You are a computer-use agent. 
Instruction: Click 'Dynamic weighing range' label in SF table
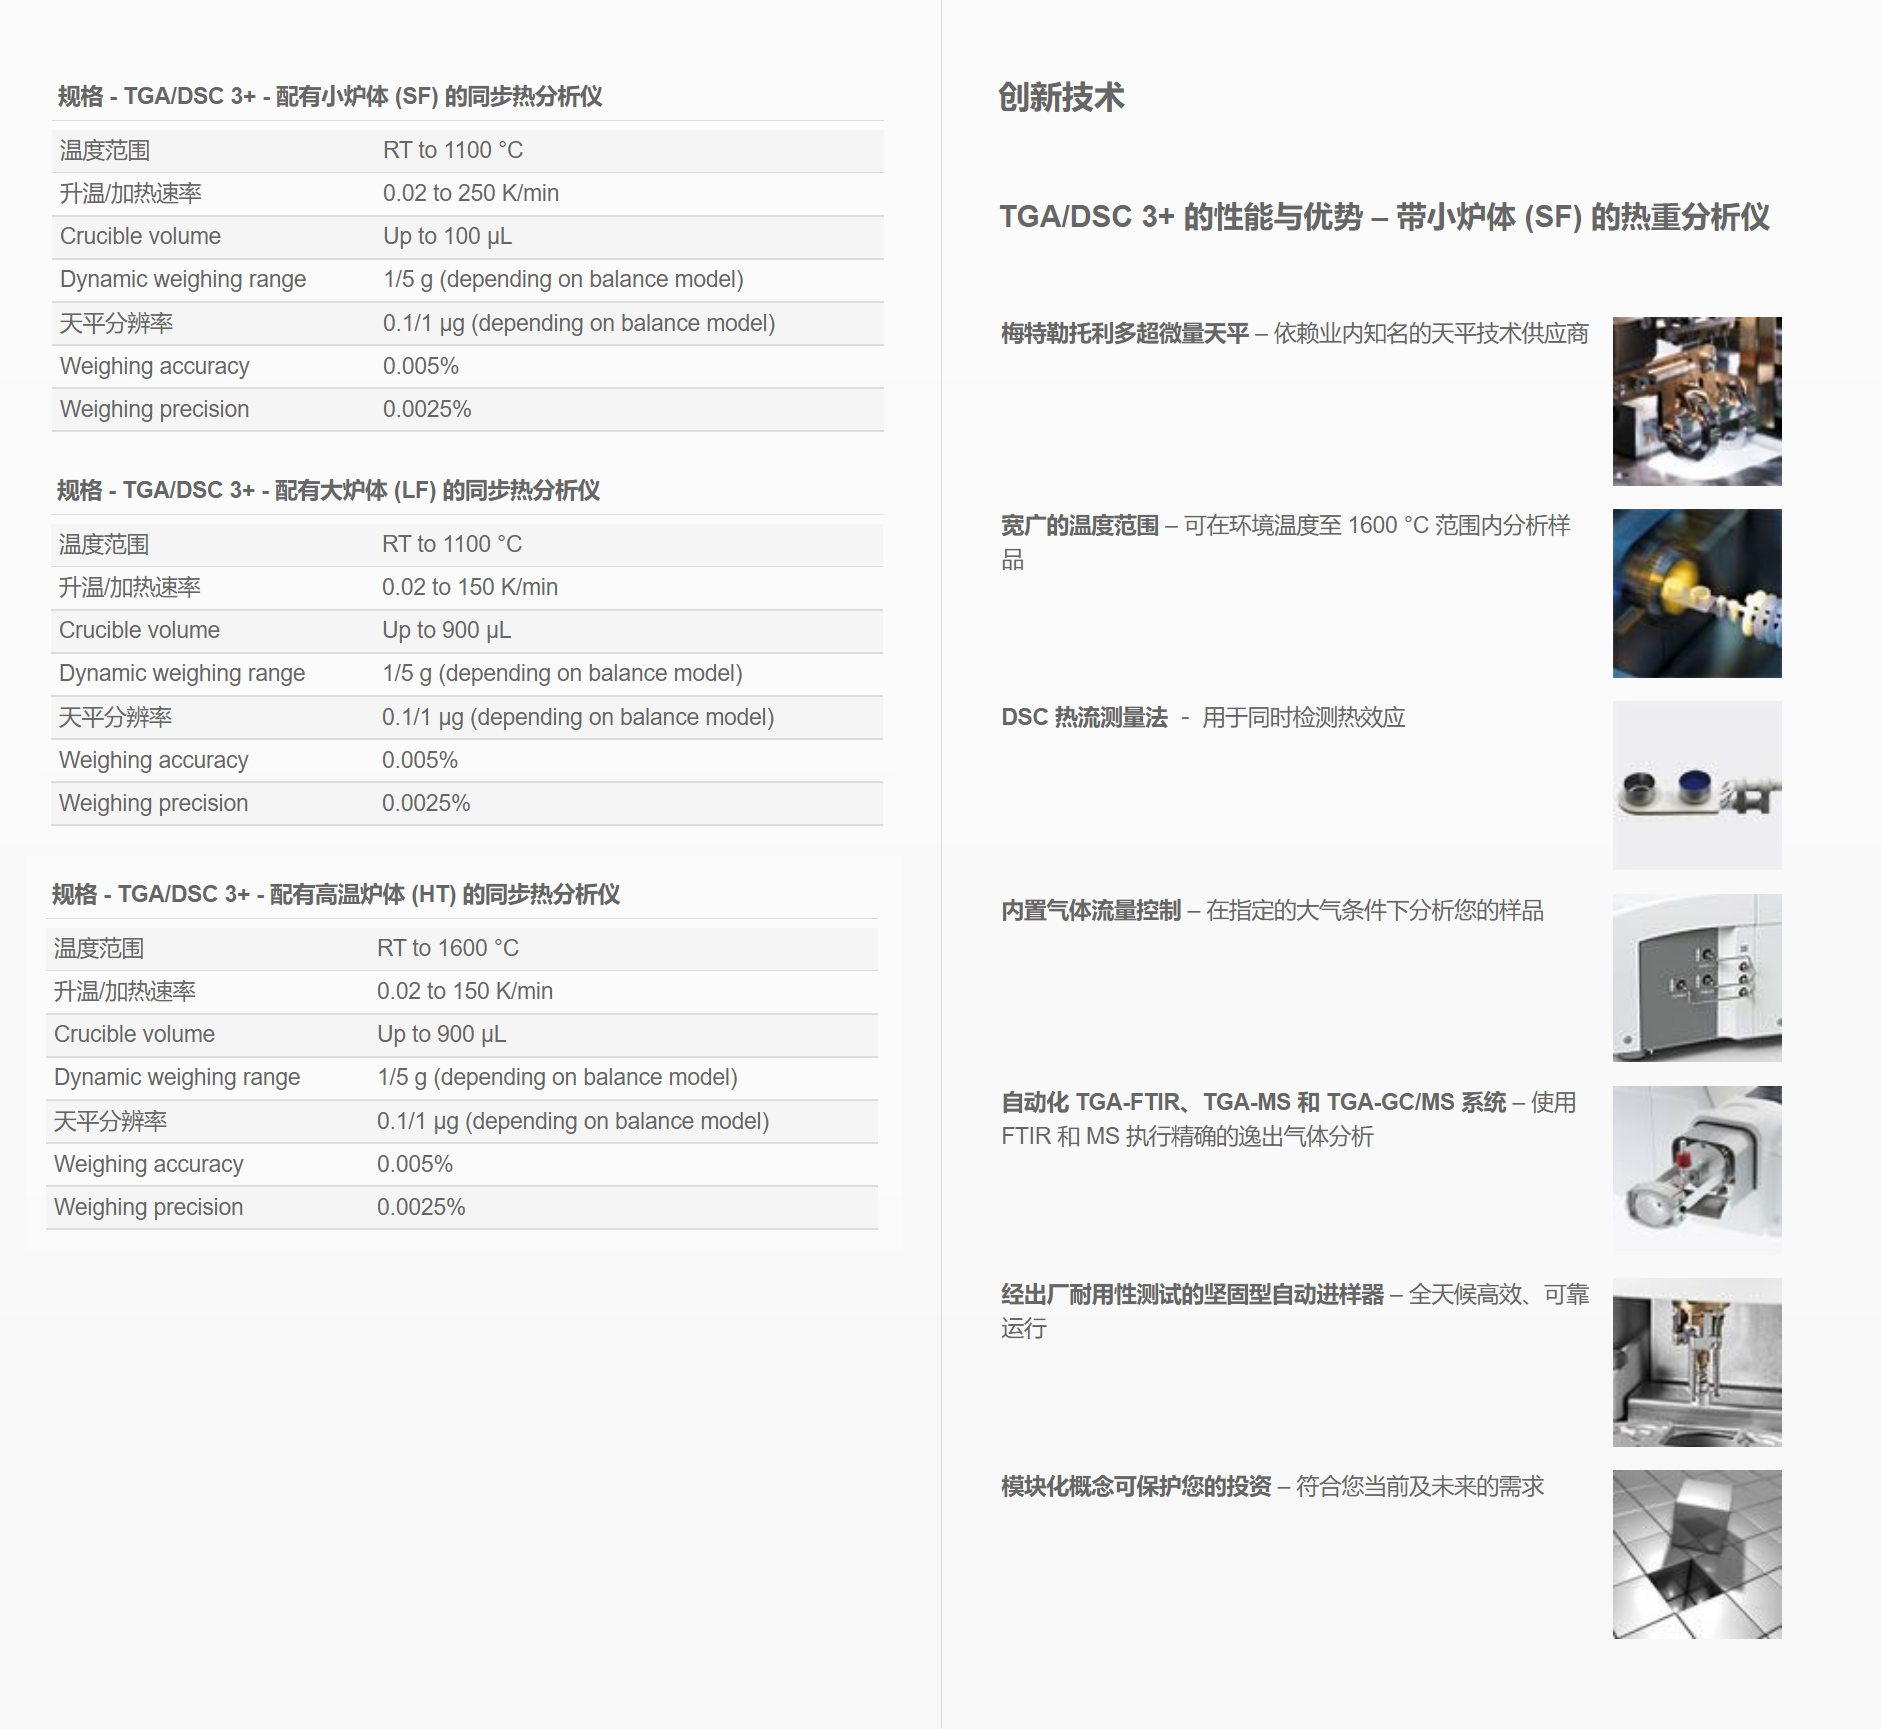(x=183, y=279)
